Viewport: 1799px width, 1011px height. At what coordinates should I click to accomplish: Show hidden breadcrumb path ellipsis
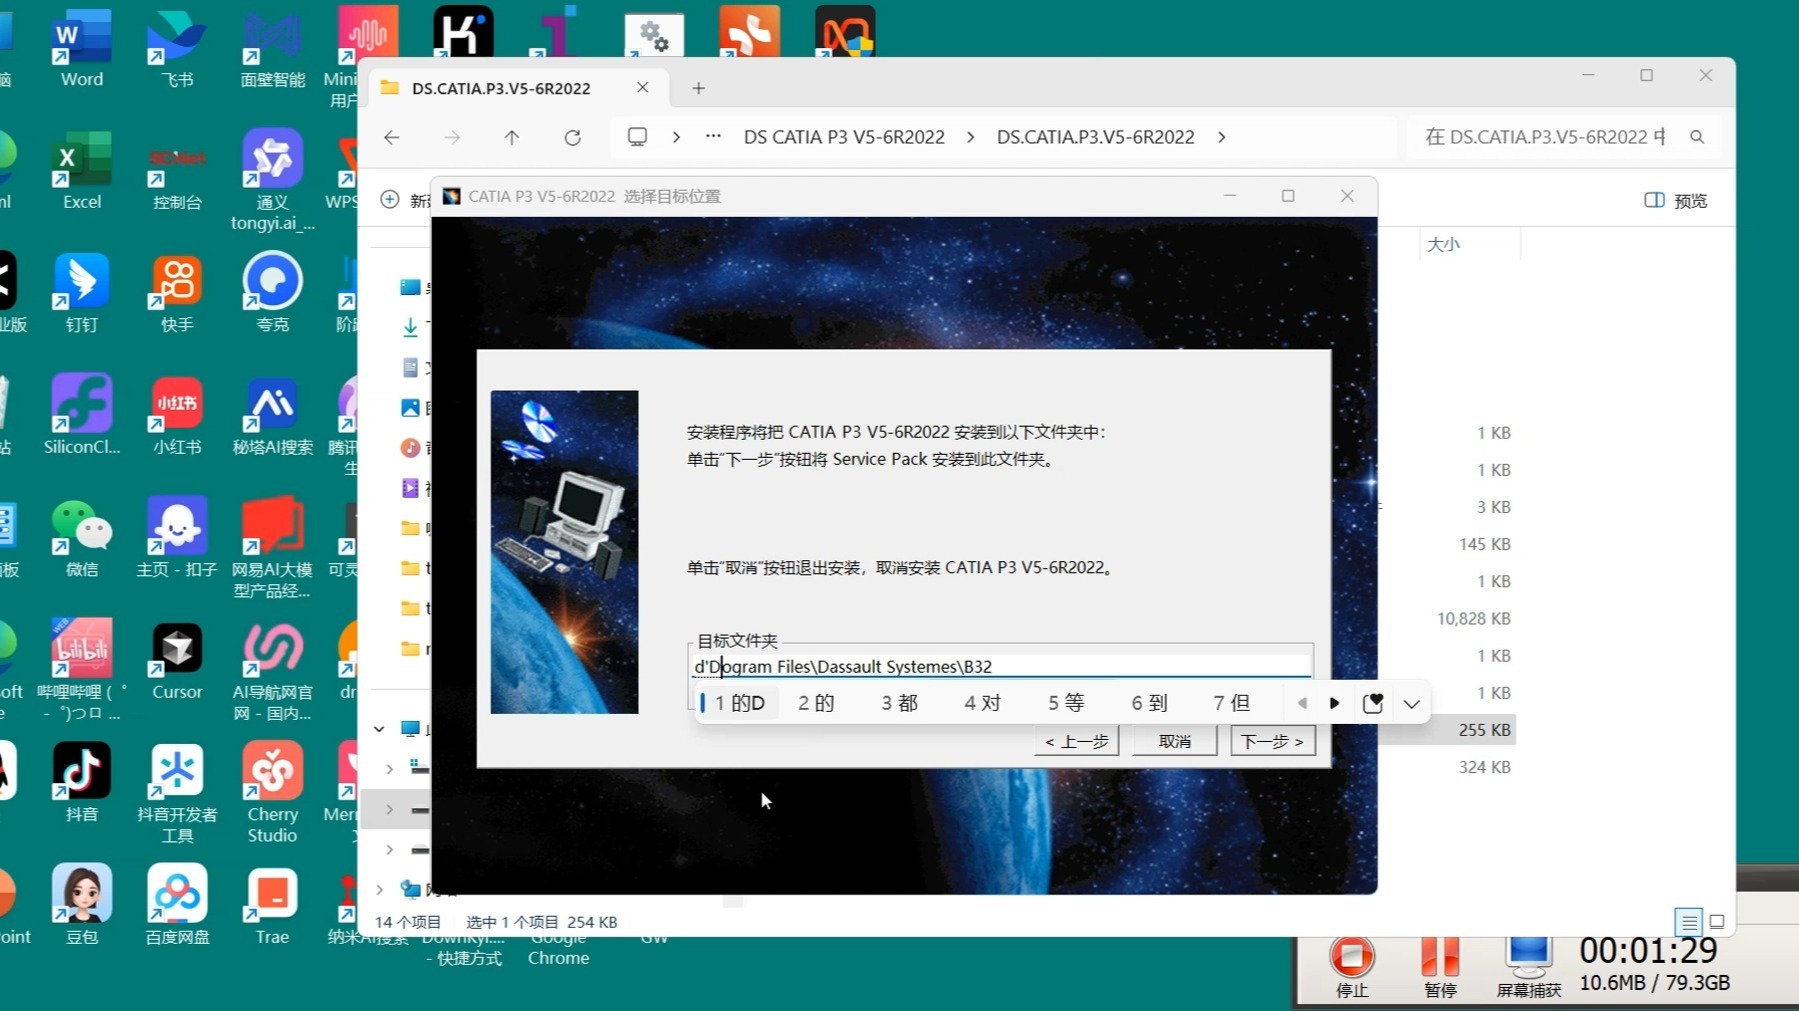pos(713,137)
